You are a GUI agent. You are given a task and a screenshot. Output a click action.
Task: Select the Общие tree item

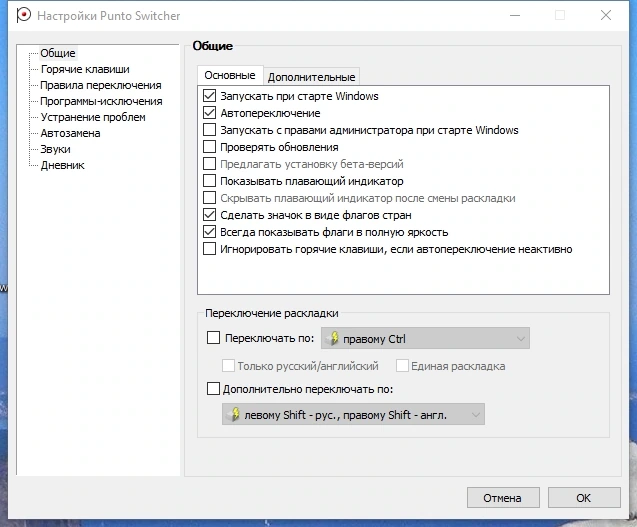point(58,53)
